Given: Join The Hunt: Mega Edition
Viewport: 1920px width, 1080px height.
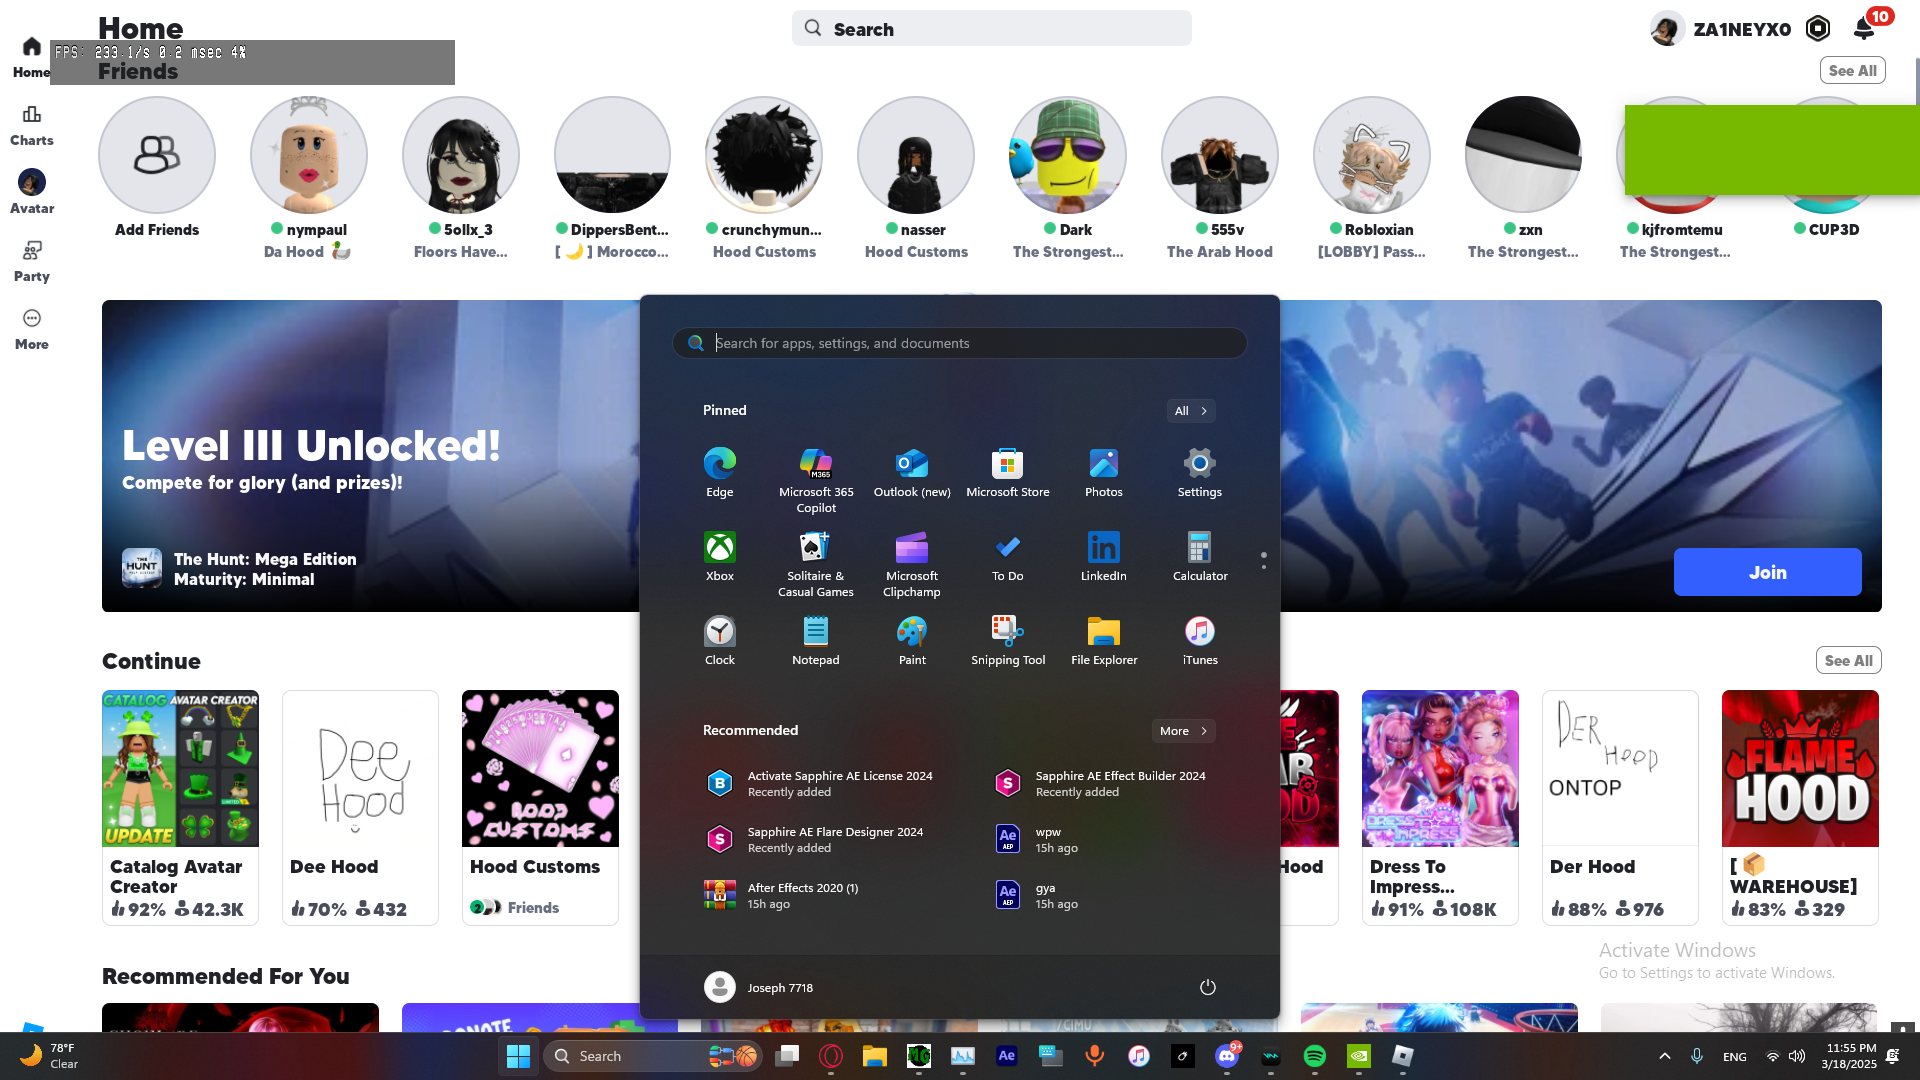Looking at the screenshot, I should (x=1767, y=572).
